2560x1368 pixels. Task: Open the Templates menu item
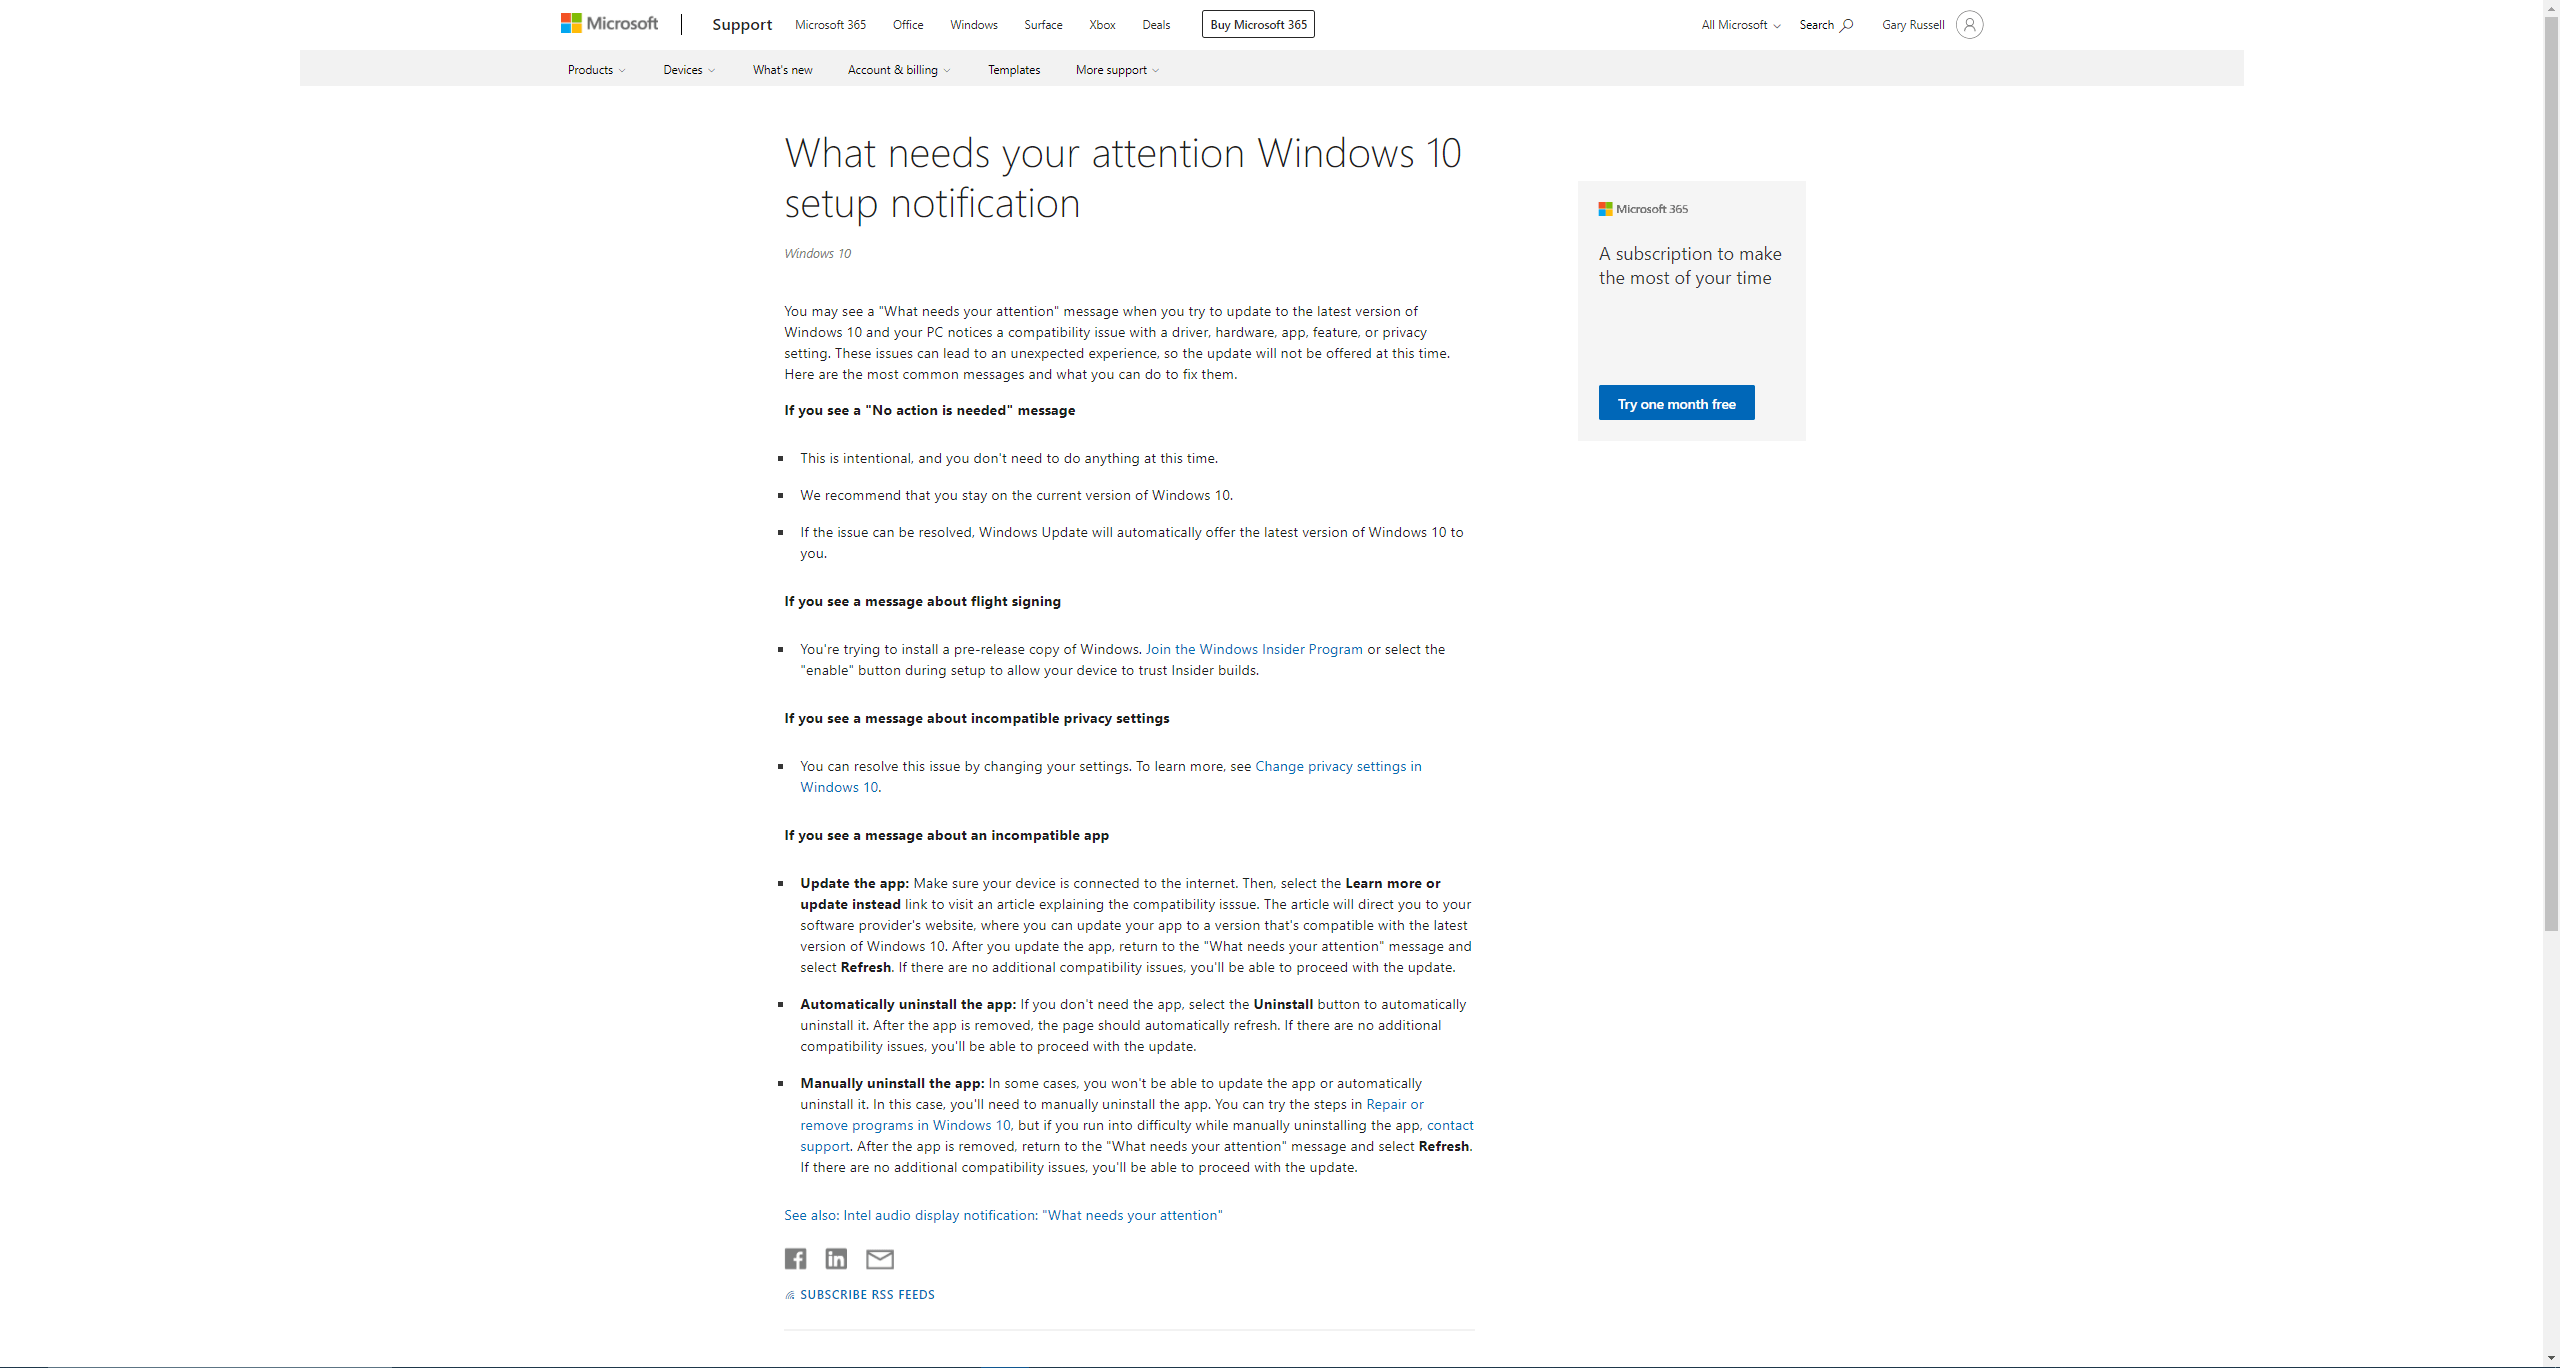[1014, 70]
